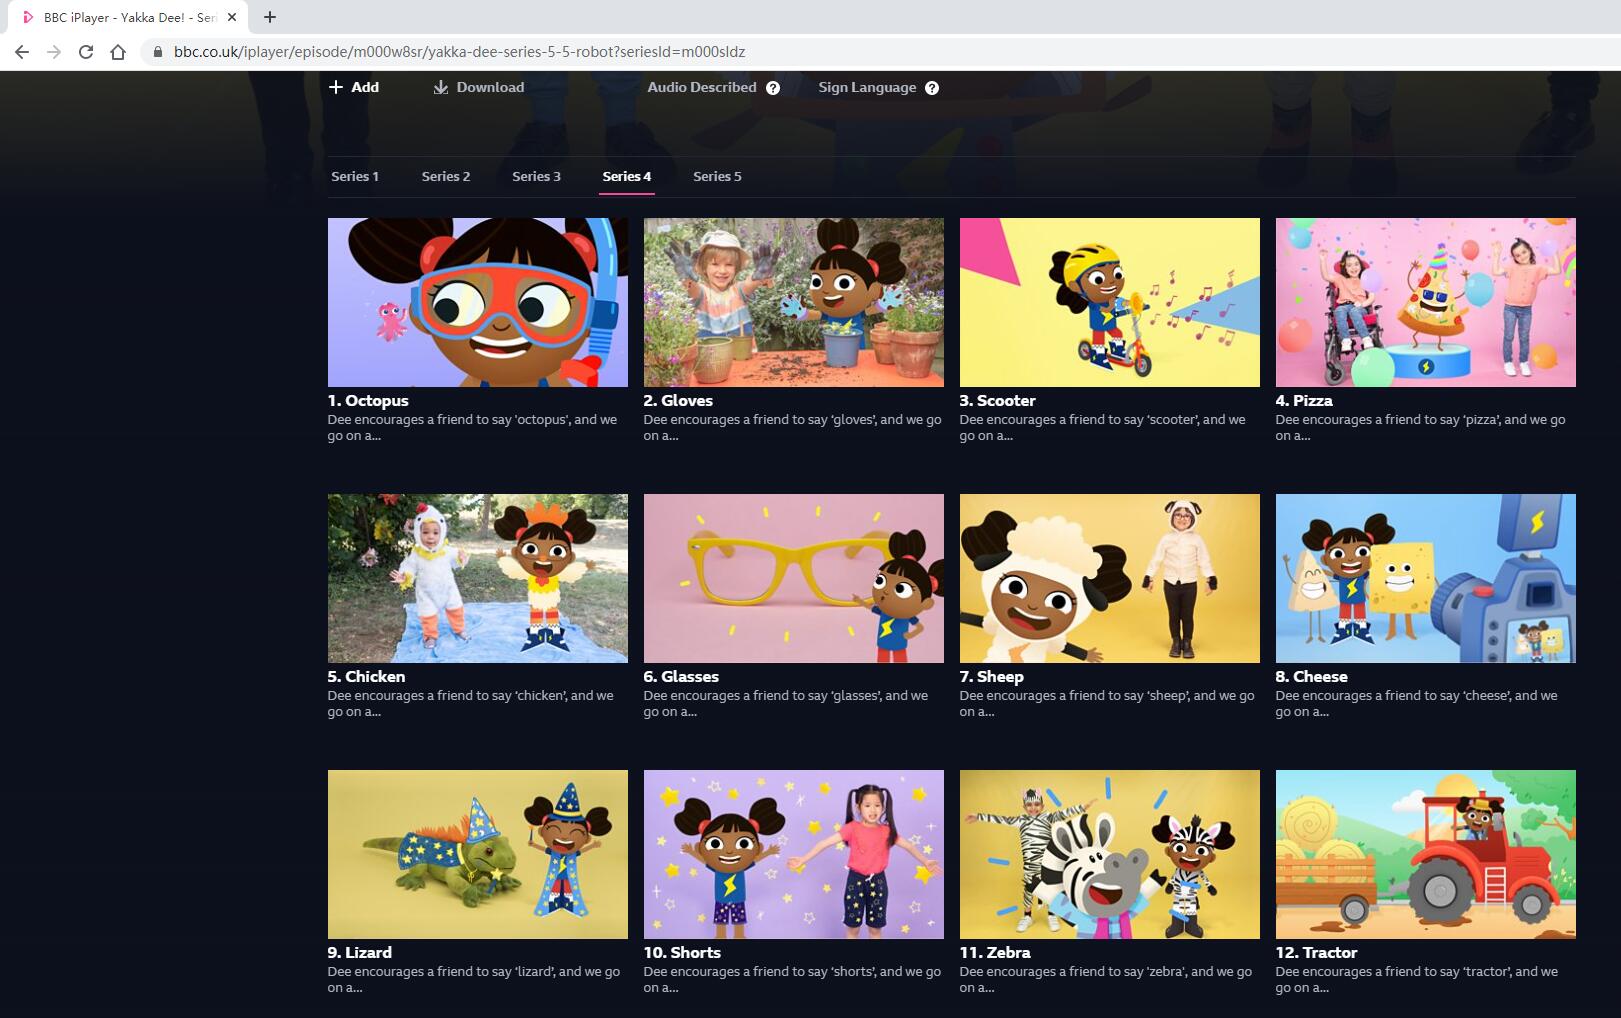Select the Series 4 tab

(x=627, y=176)
